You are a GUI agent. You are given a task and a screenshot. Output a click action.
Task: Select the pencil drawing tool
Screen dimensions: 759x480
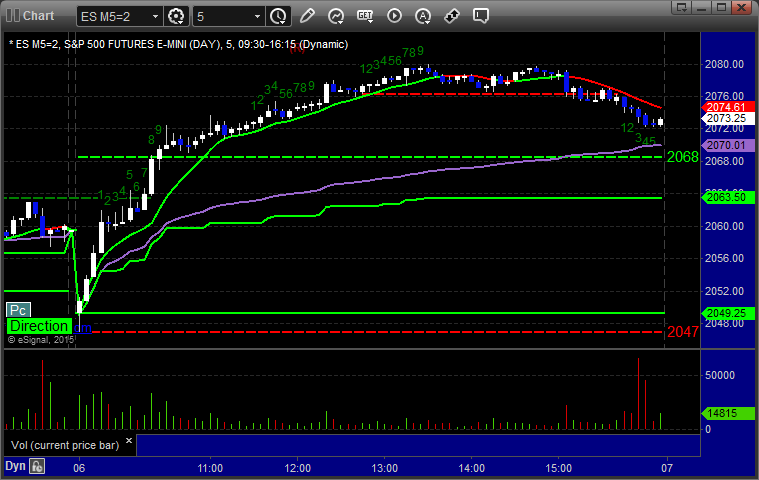[307, 16]
